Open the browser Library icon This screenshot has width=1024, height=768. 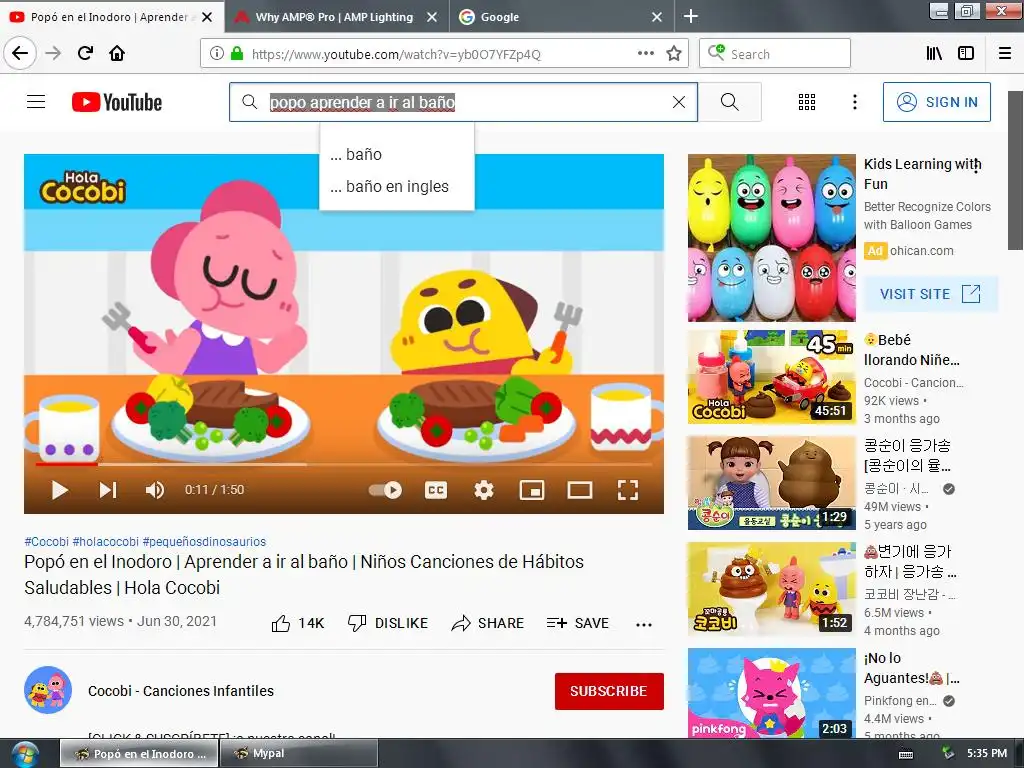click(x=935, y=54)
